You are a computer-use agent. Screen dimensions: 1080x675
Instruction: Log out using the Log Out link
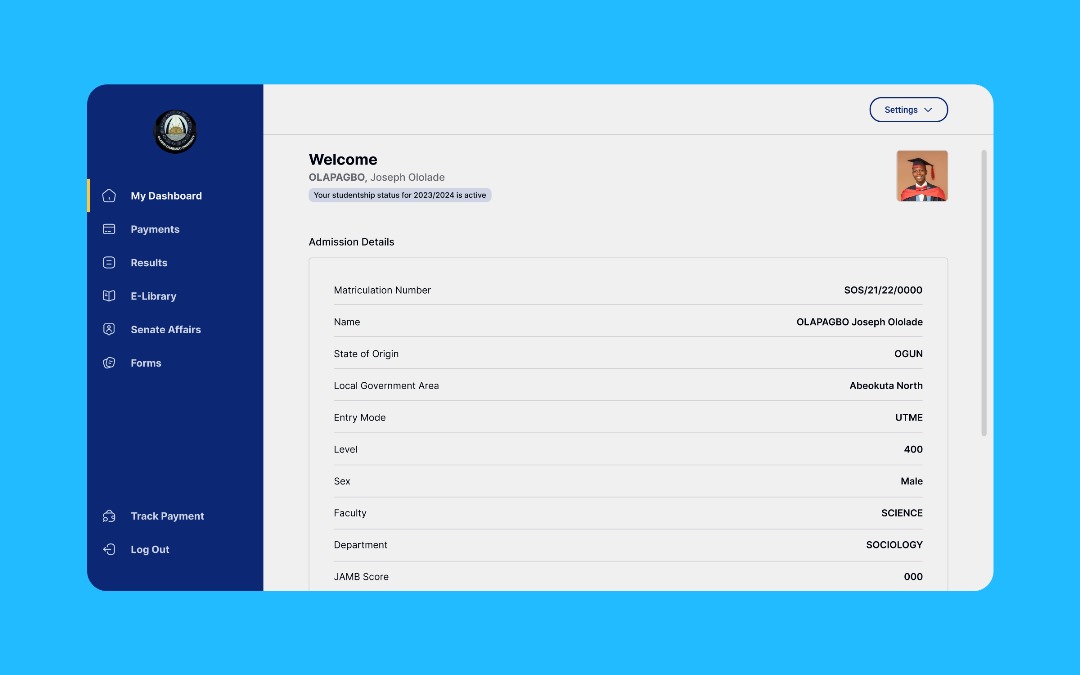pyautogui.click(x=150, y=550)
